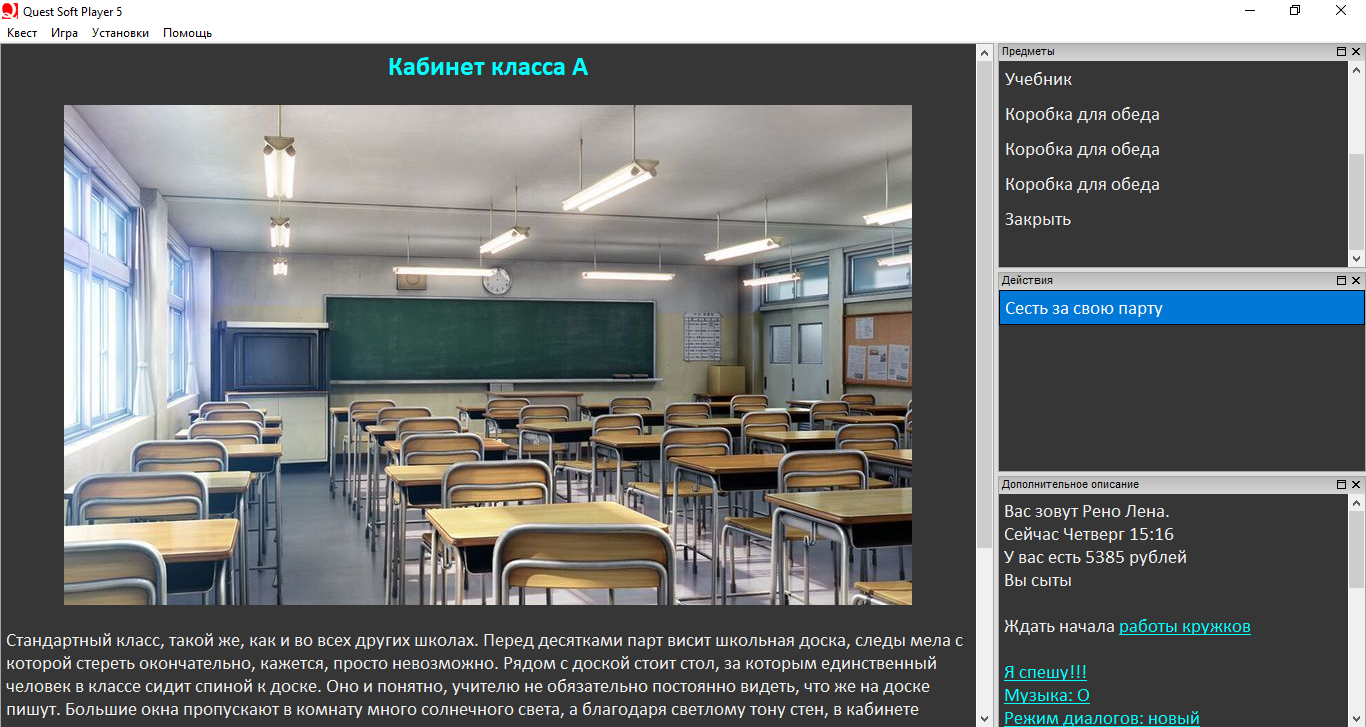Image resolution: width=1366 pixels, height=727 pixels.
Task: Click the Я спешу!!! link
Action: tap(1045, 672)
